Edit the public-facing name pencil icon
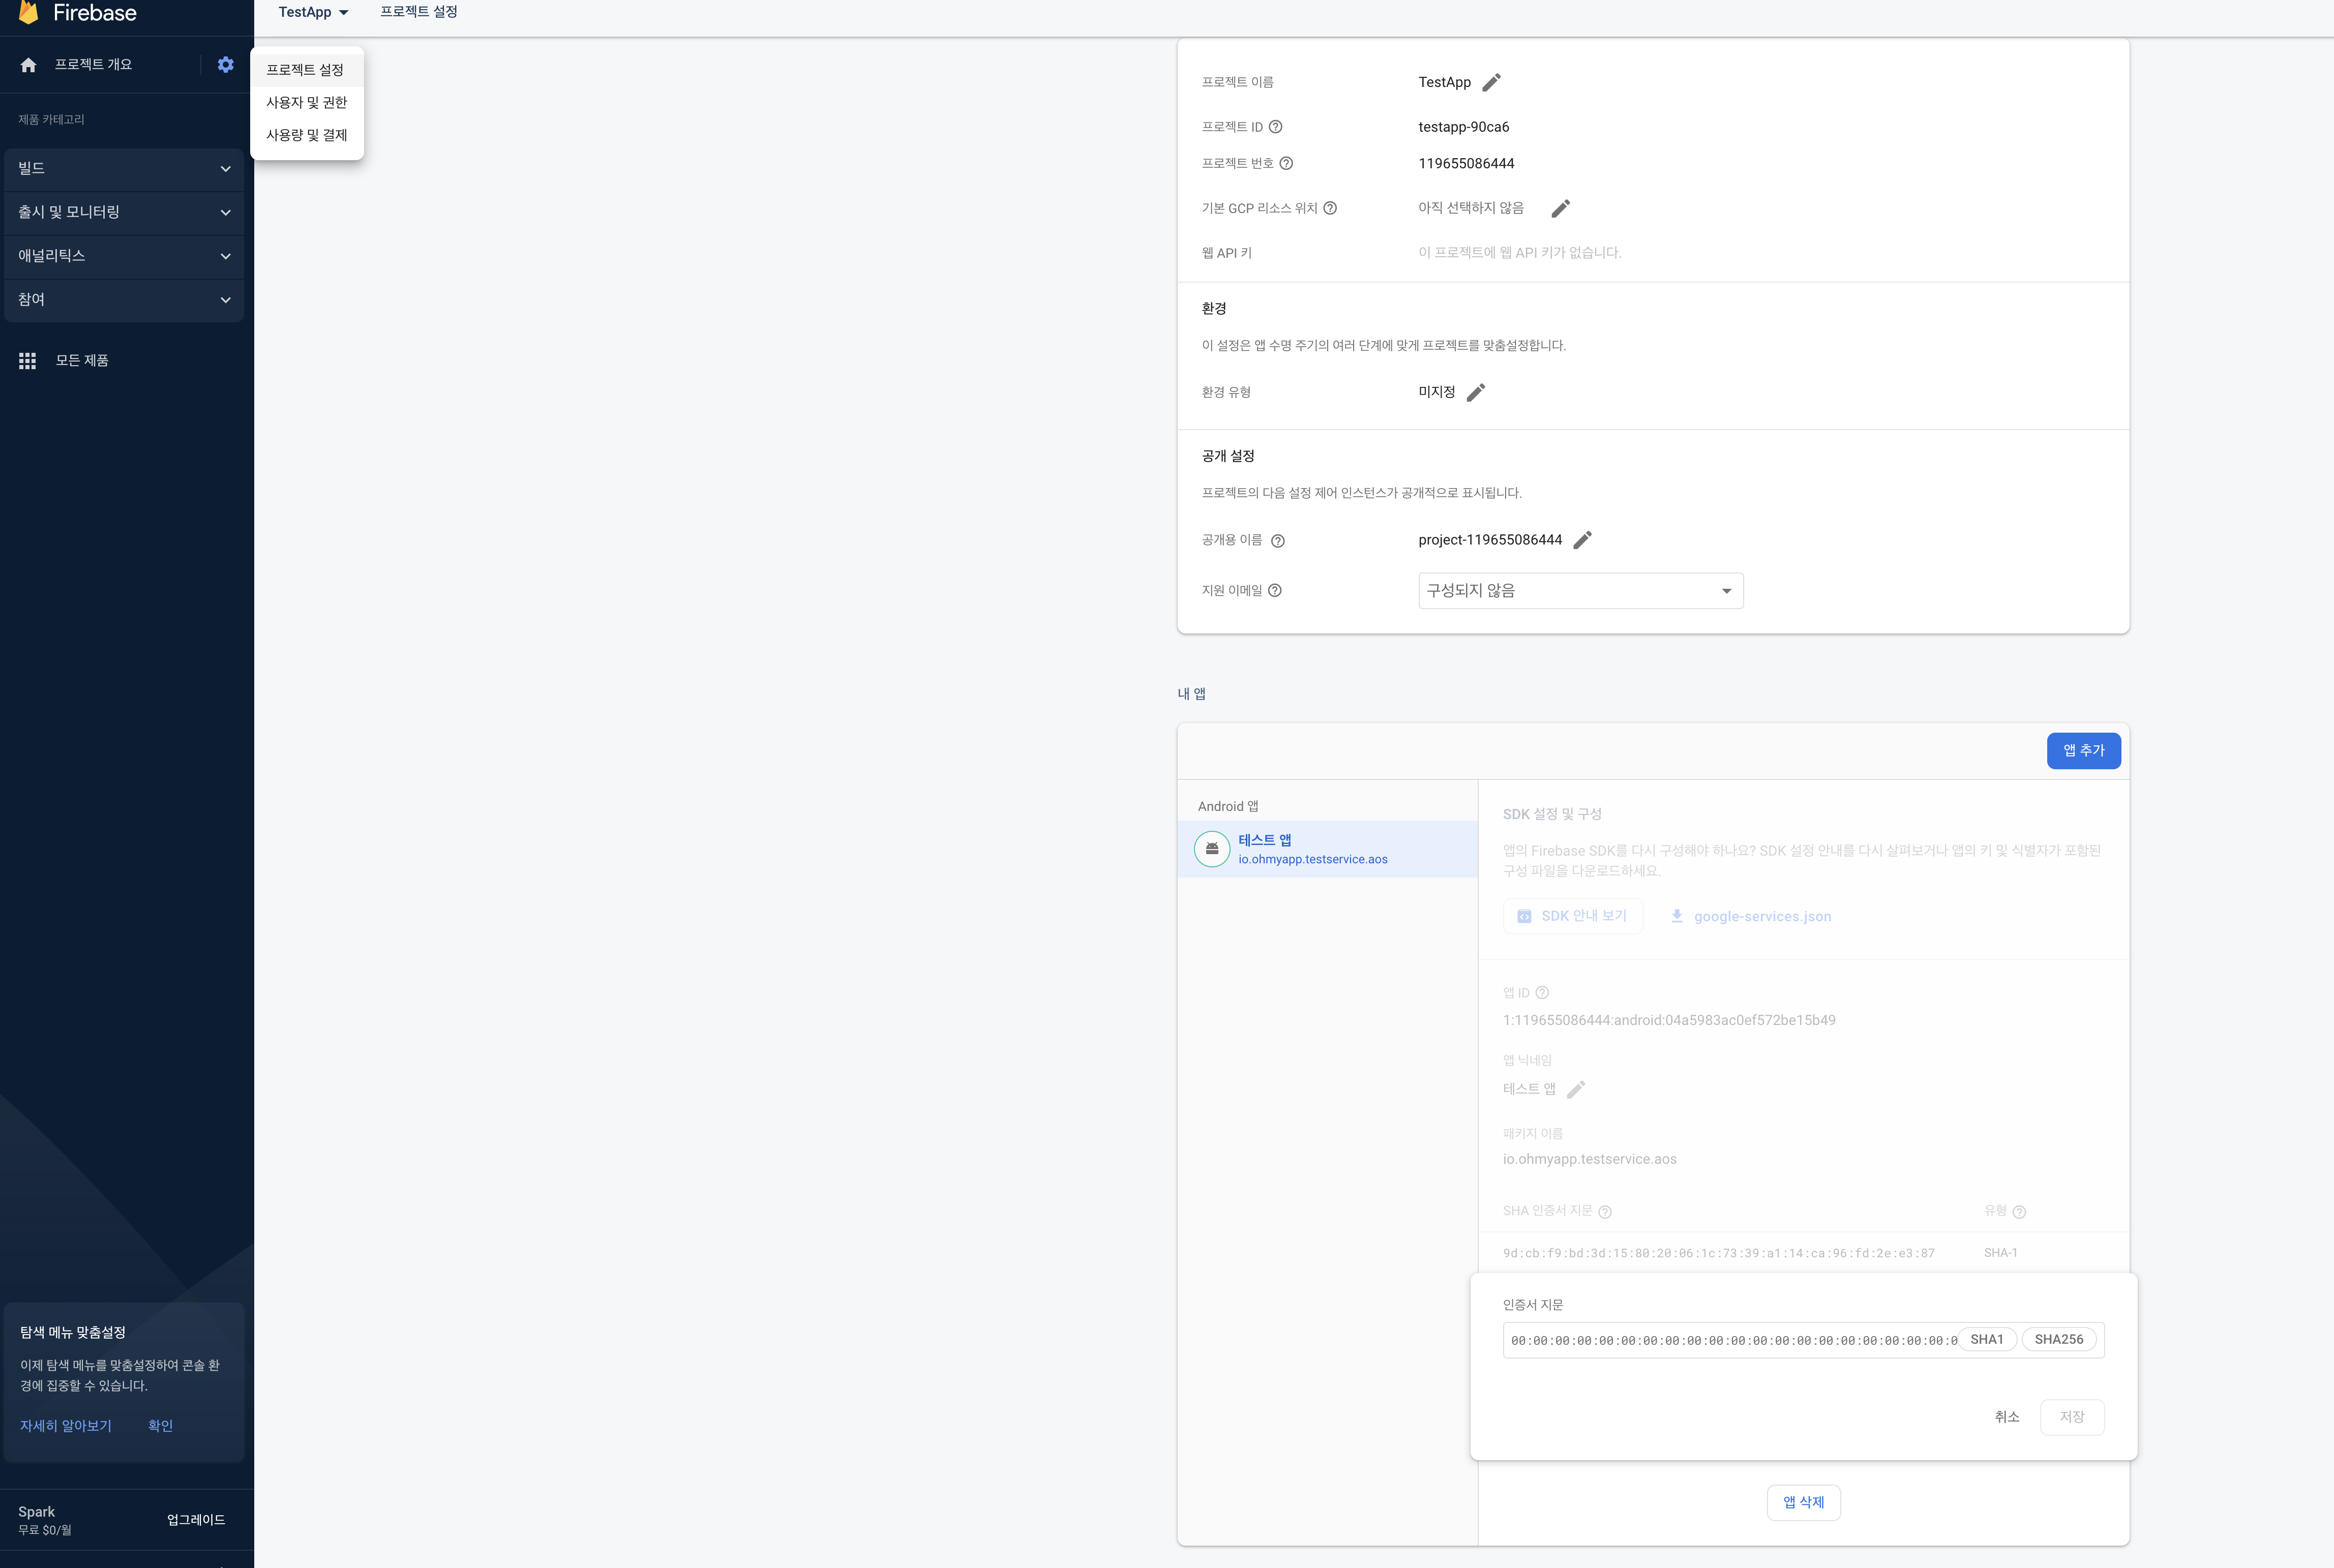Screen dimensions: 2334x1568 (x=1582, y=540)
